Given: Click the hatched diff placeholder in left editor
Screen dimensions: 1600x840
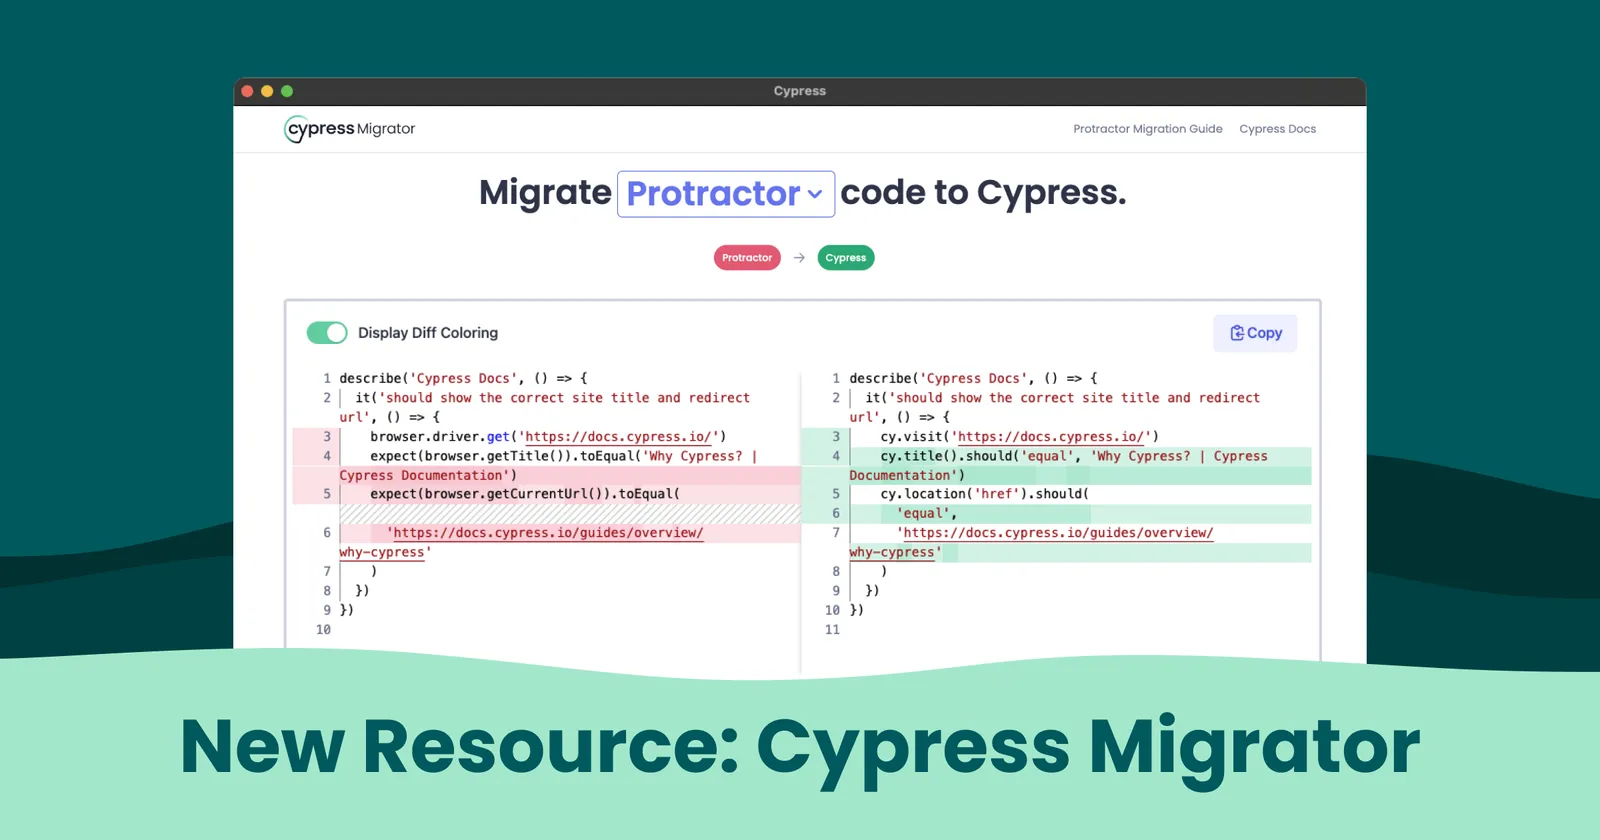Looking at the screenshot, I should coord(570,514).
